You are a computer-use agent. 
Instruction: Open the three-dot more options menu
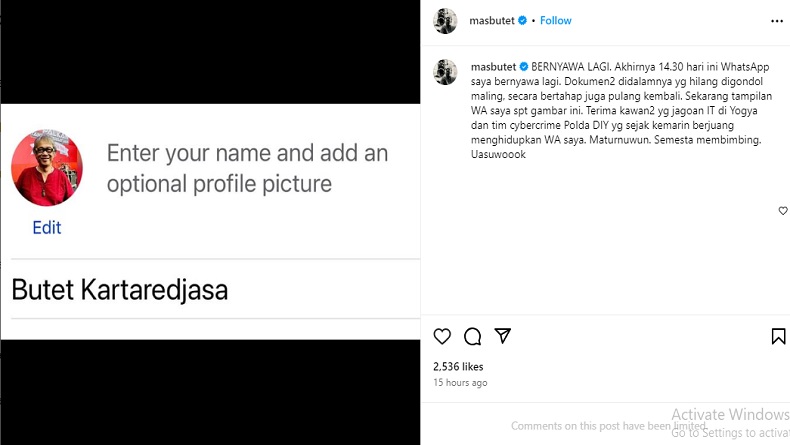pos(777,21)
